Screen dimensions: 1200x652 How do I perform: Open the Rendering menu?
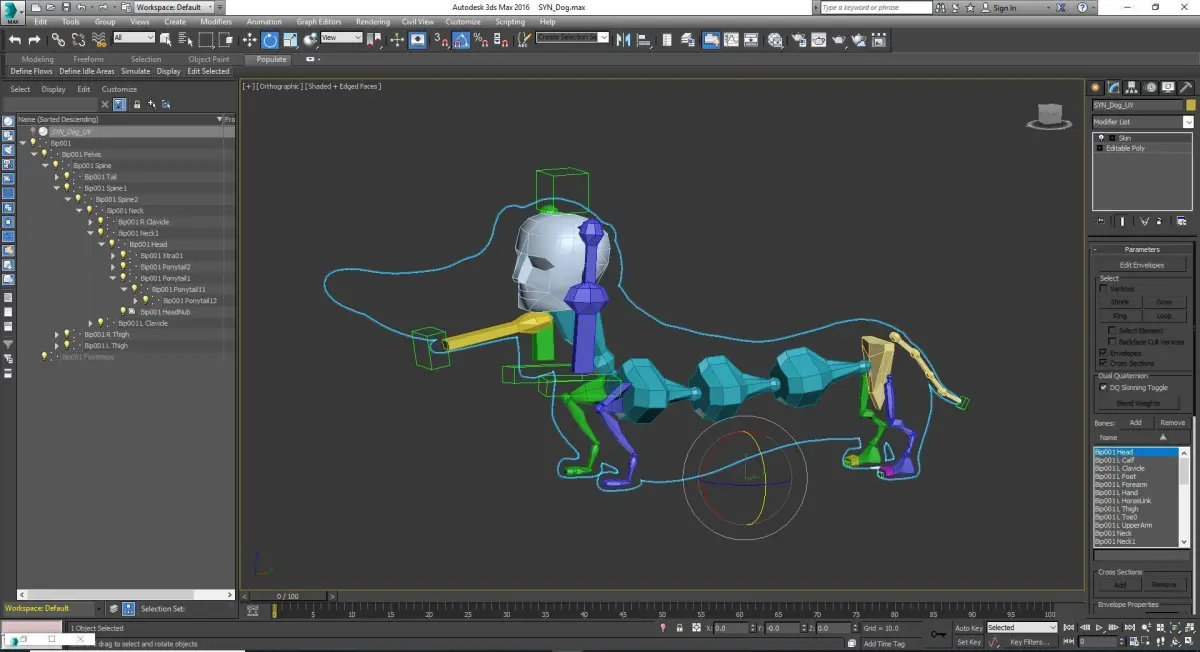[x=372, y=21]
